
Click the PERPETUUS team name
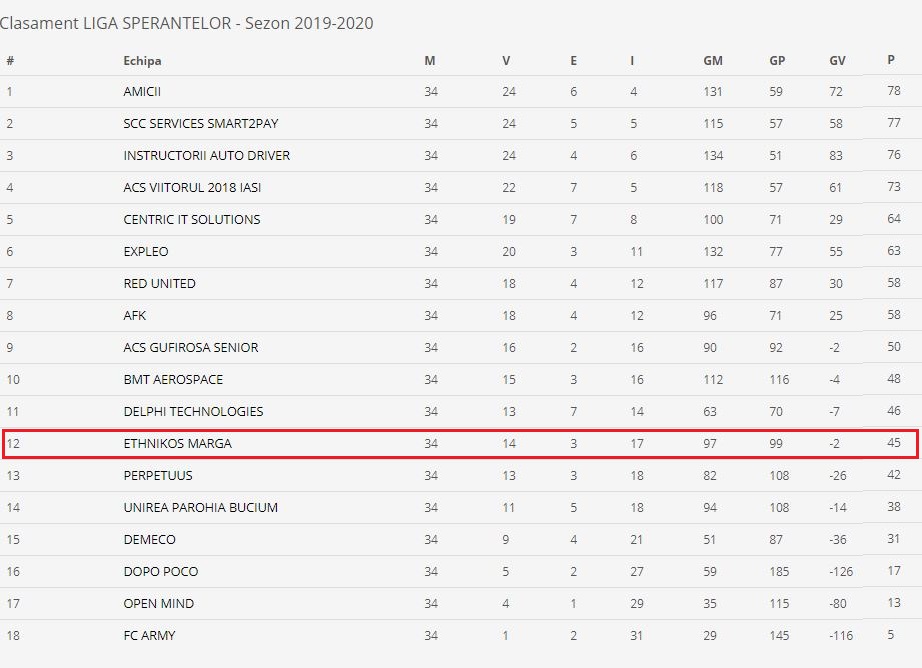[158, 476]
